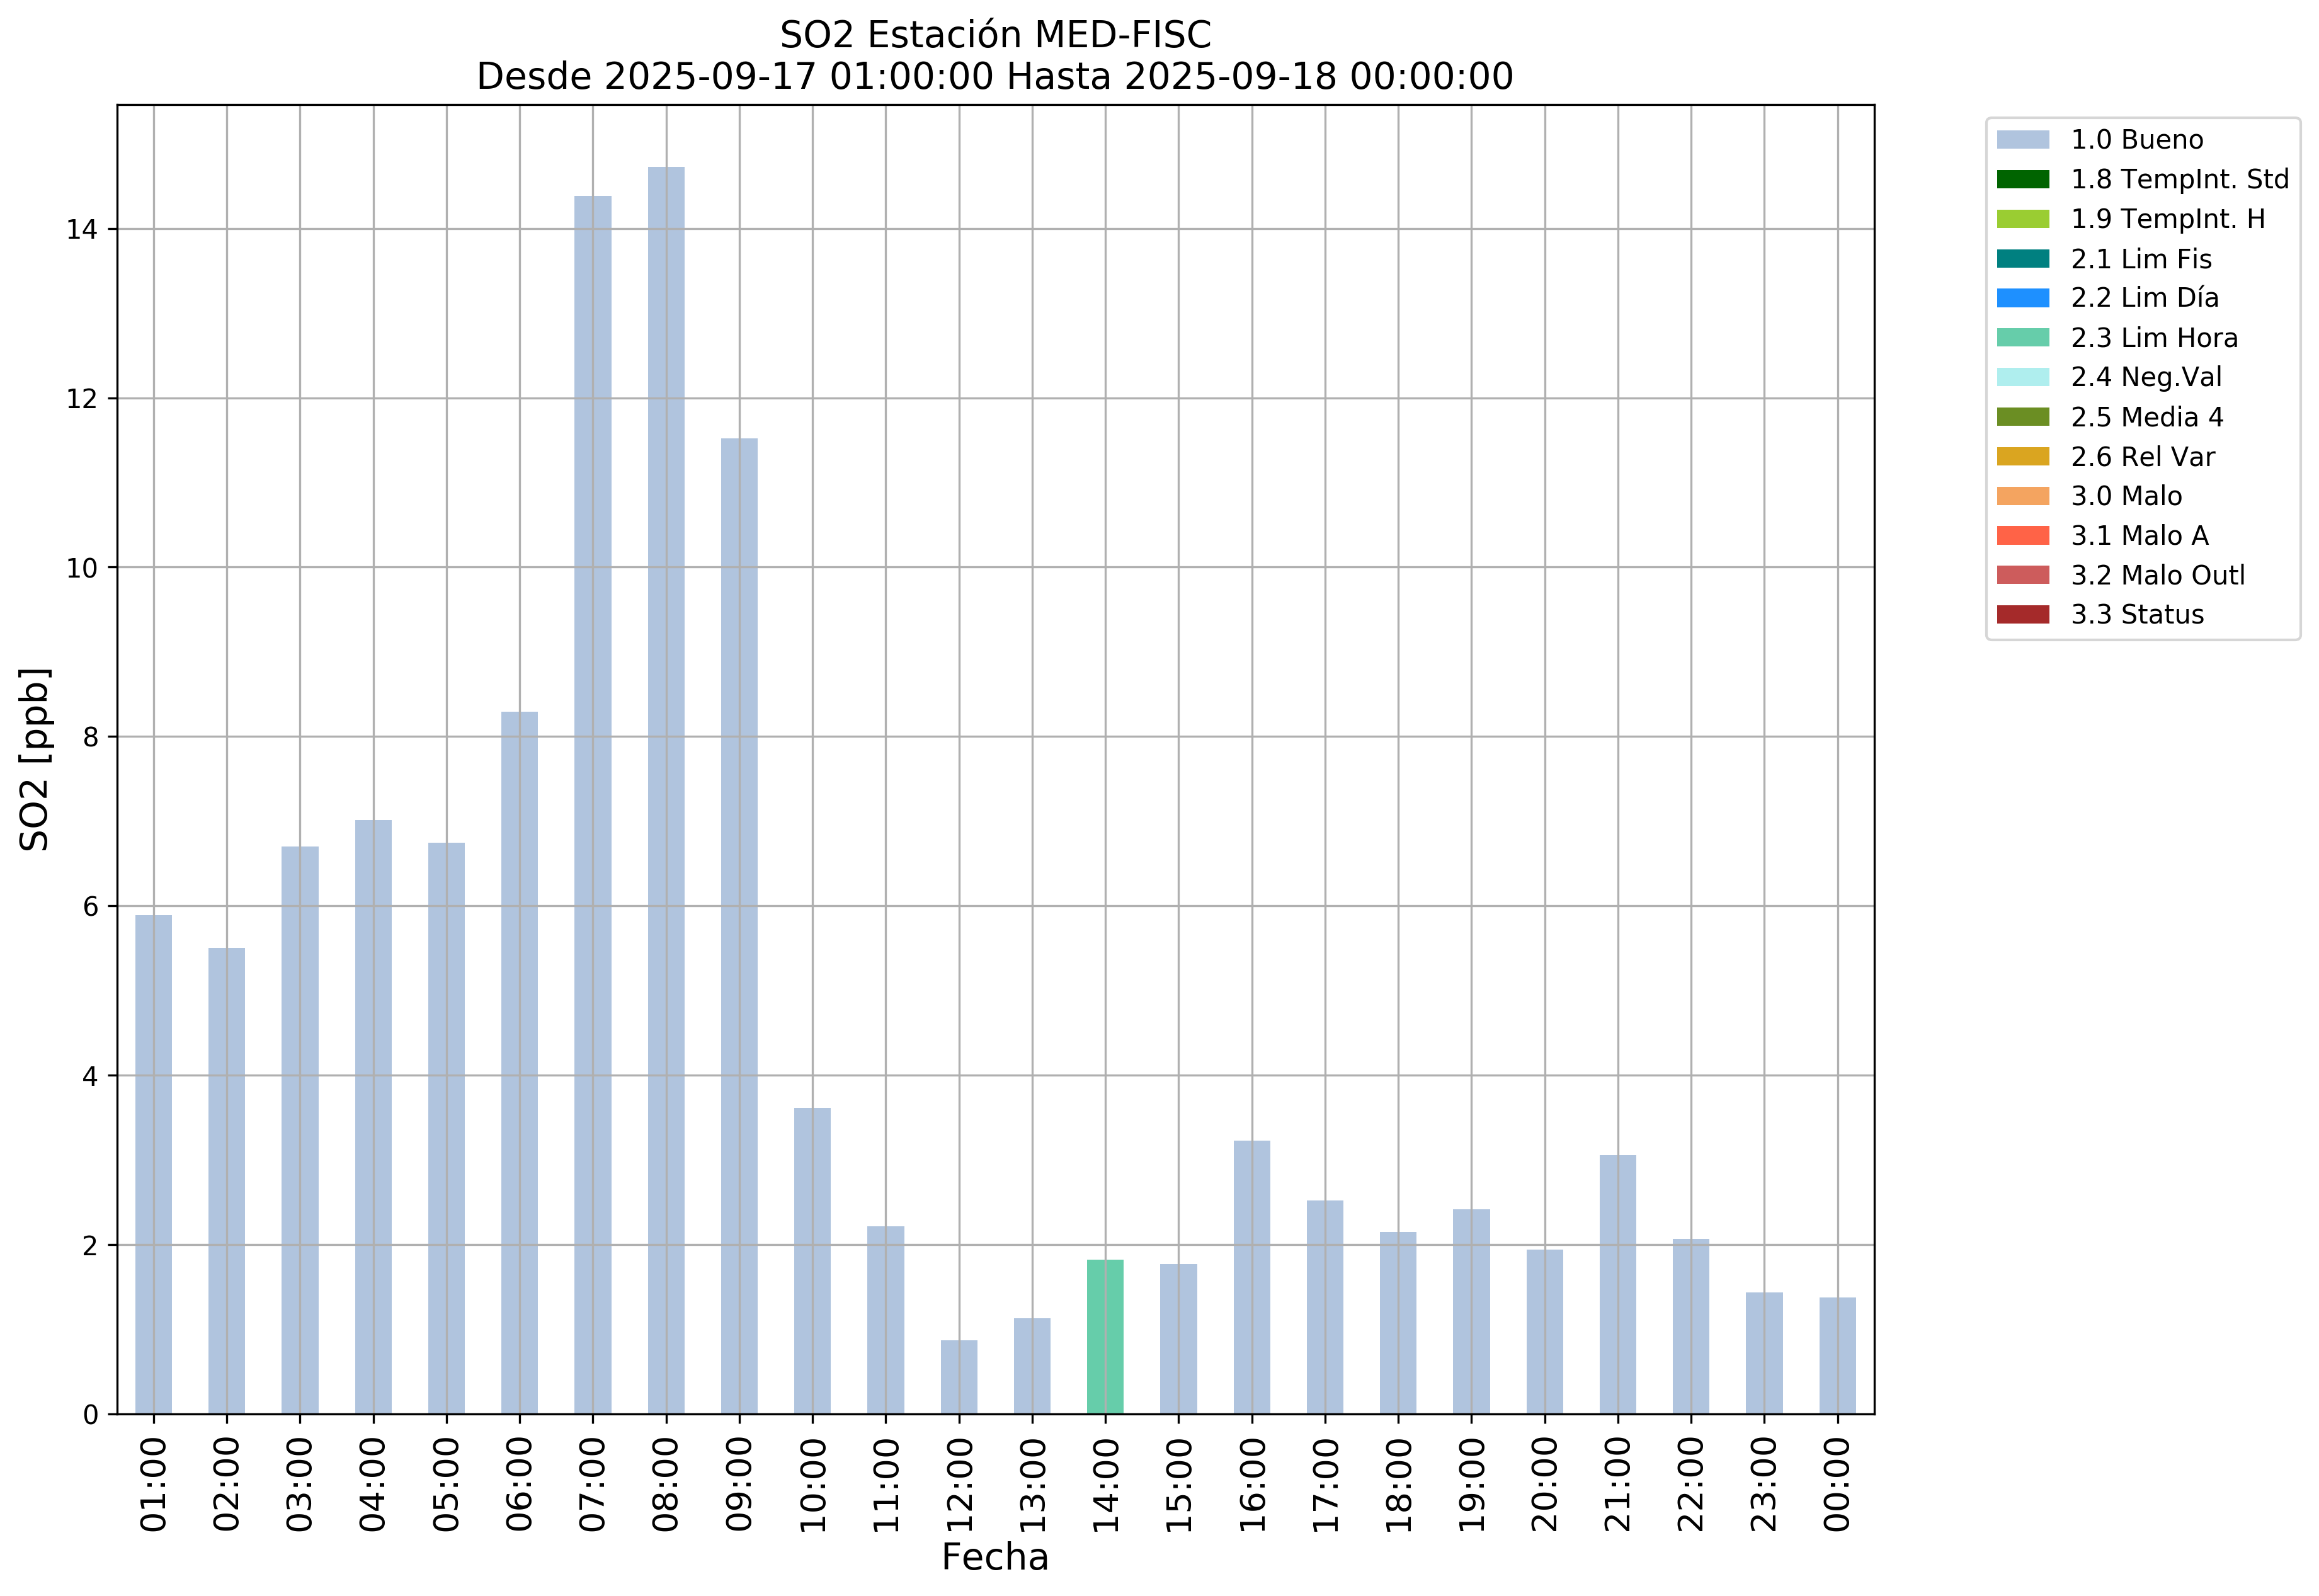2319x1596 pixels.
Task: Click the tallest bar at 08:00
Action: pyautogui.click(x=666, y=790)
